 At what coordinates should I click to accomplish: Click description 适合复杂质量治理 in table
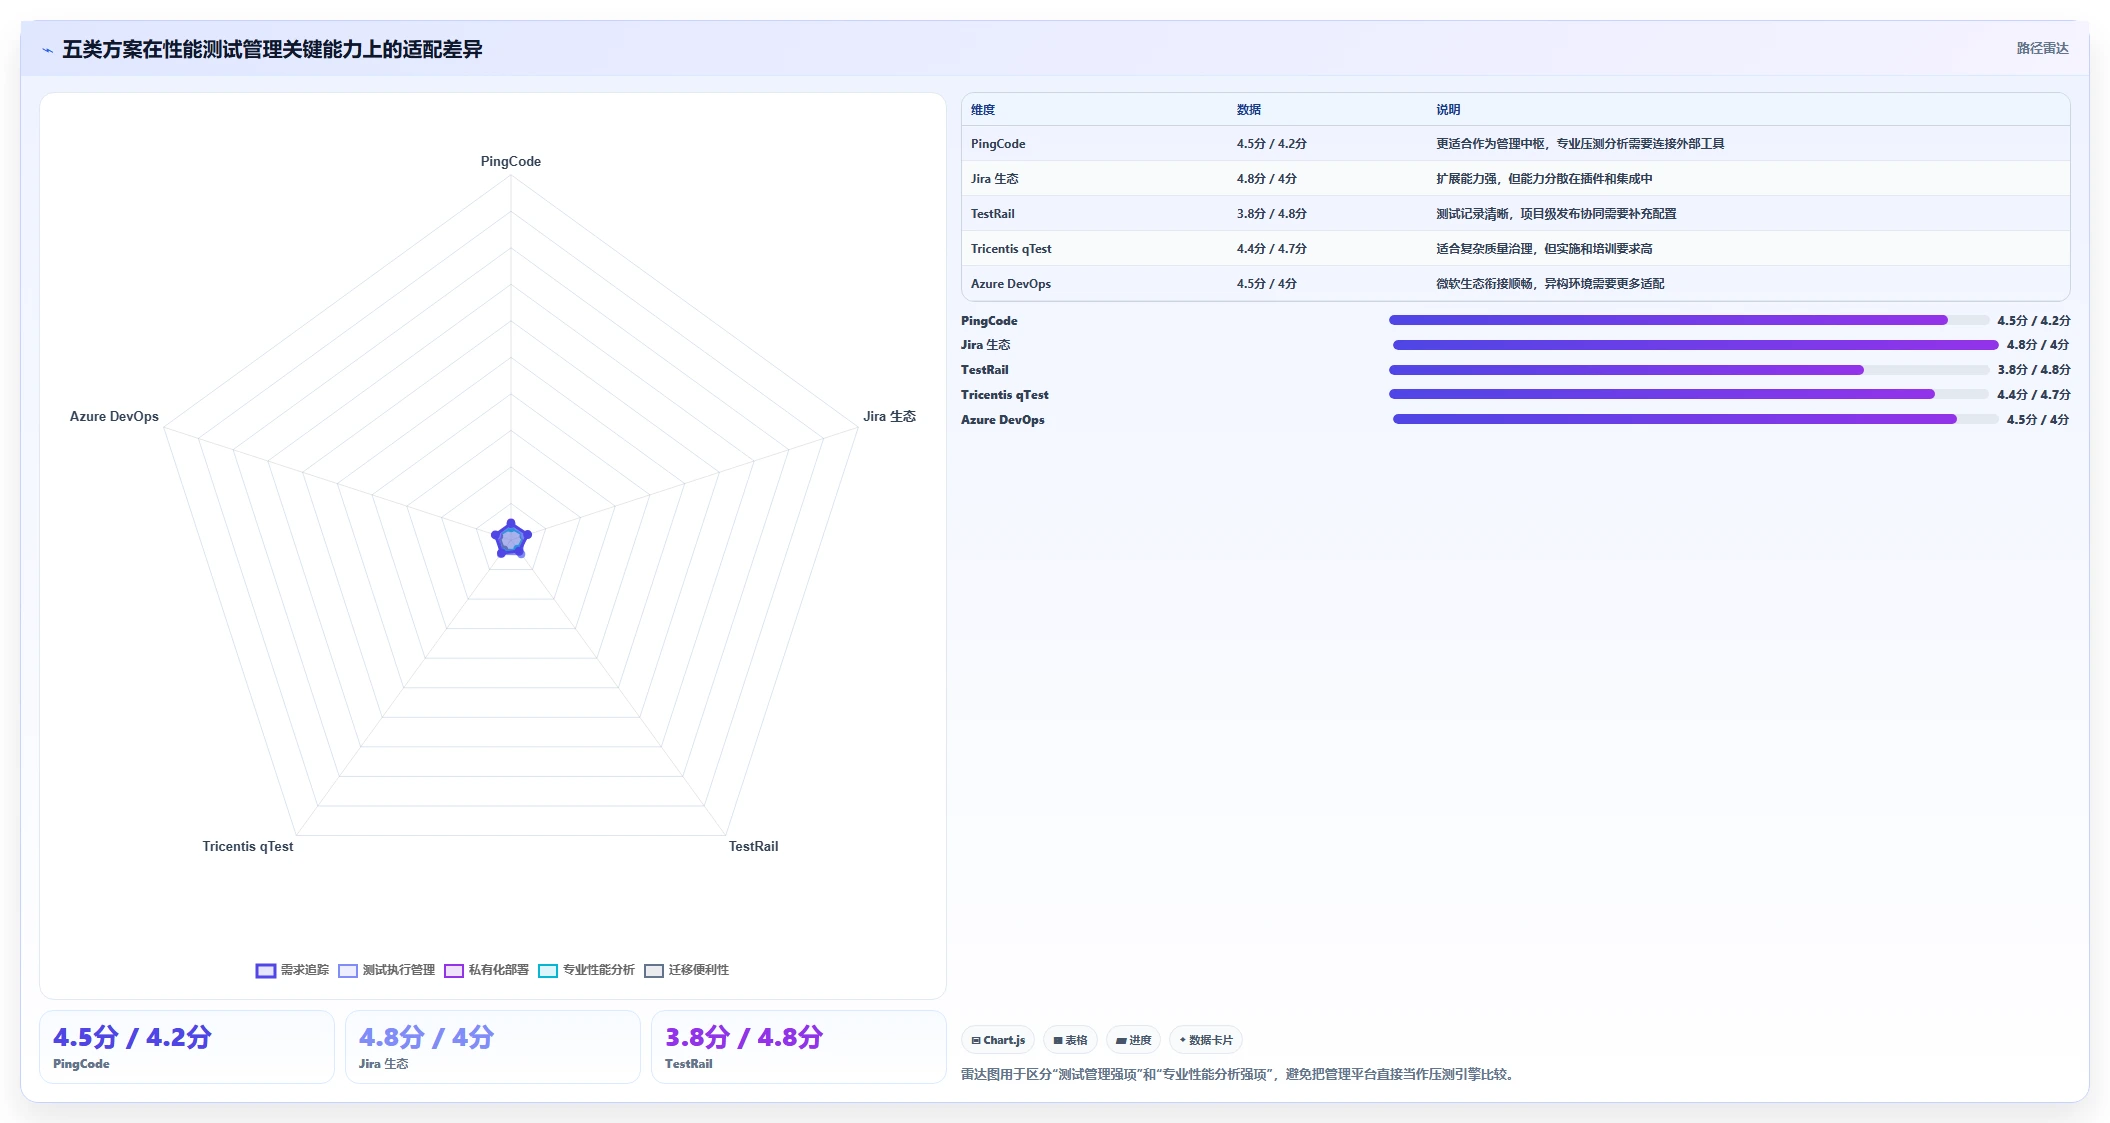[1545, 249]
